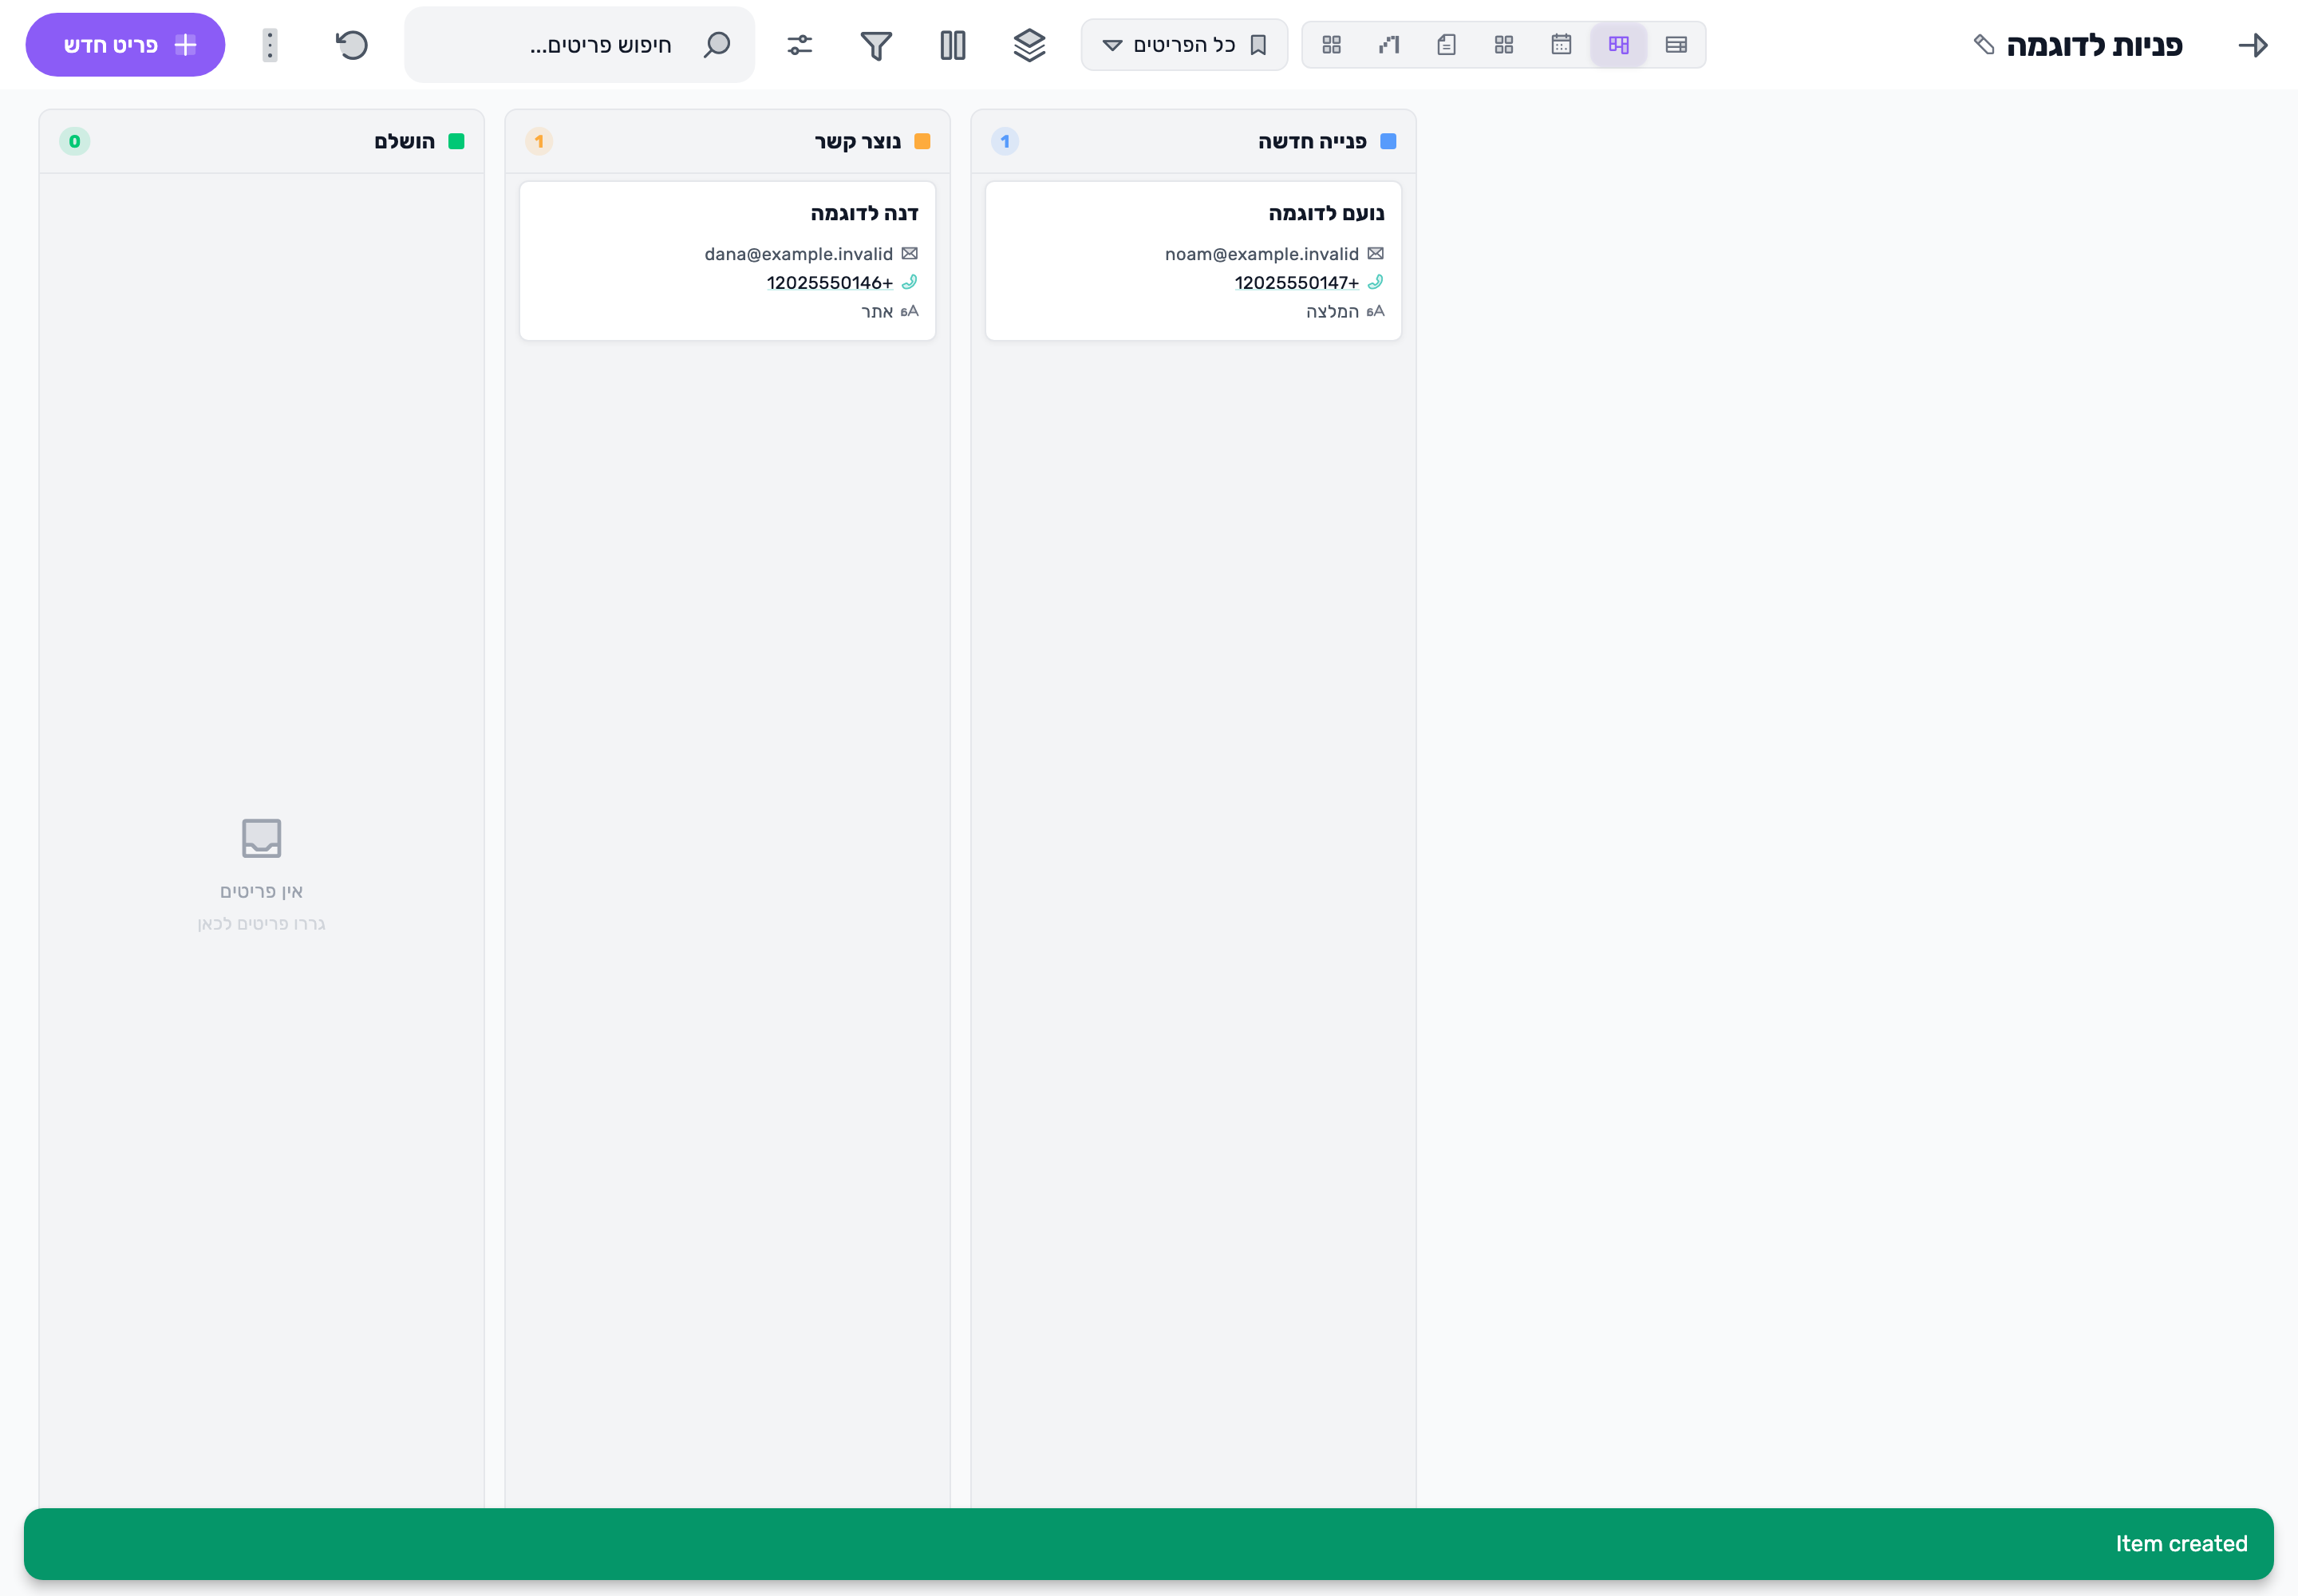The height and width of the screenshot is (1596, 2298).
Task: Switch to the calendar view icon
Action: 1561,45
